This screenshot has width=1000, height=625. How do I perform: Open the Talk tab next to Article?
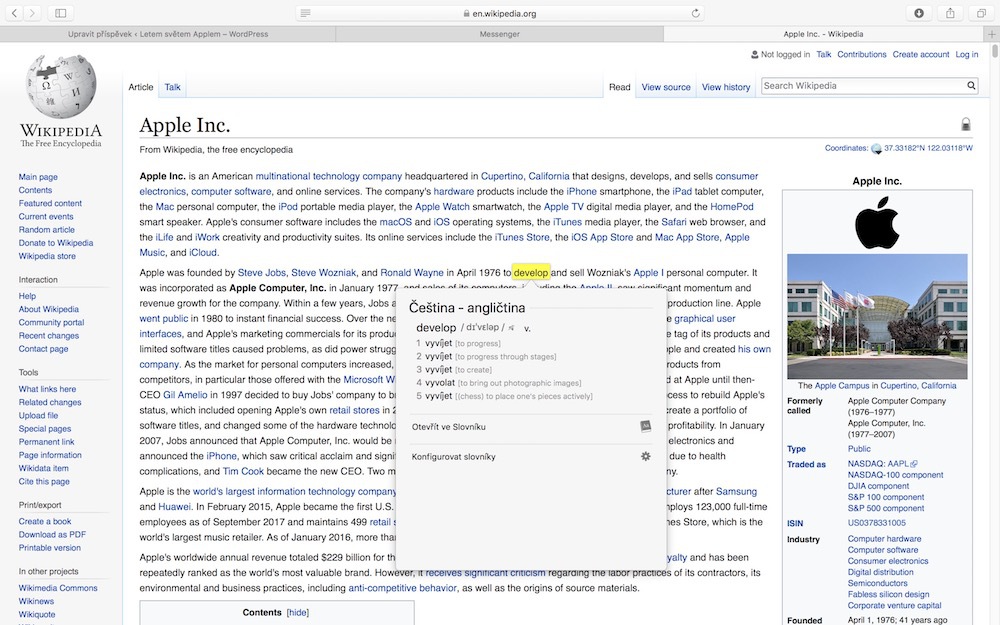coord(173,87)
